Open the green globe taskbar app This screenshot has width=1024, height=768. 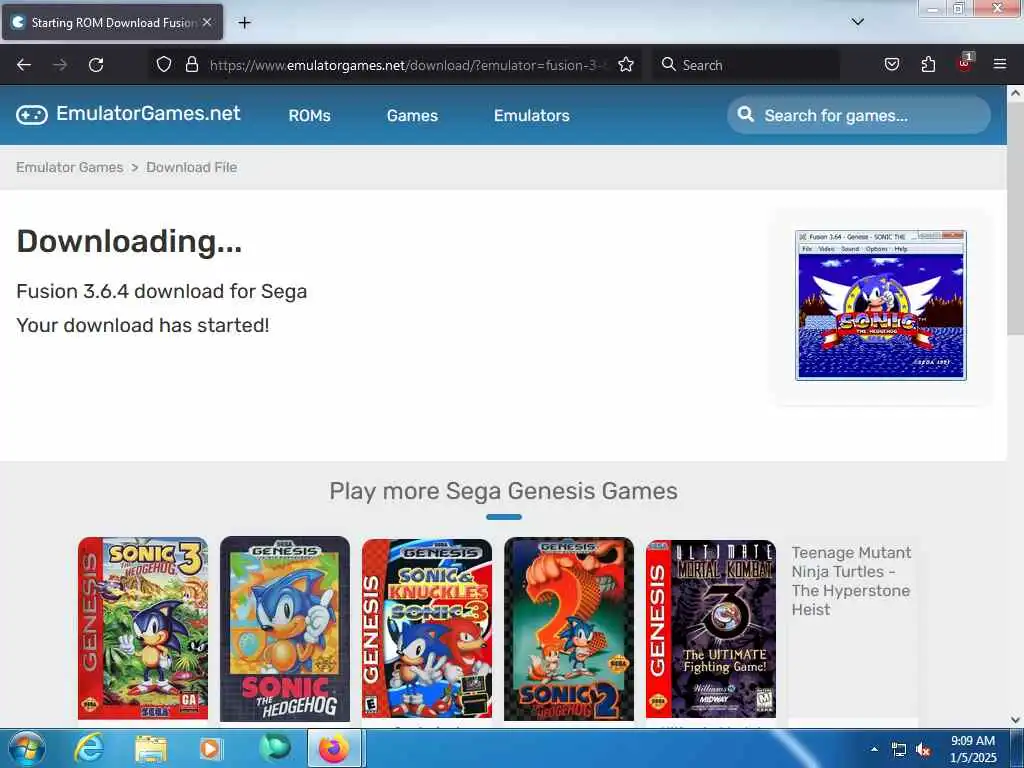click(274, 748)
